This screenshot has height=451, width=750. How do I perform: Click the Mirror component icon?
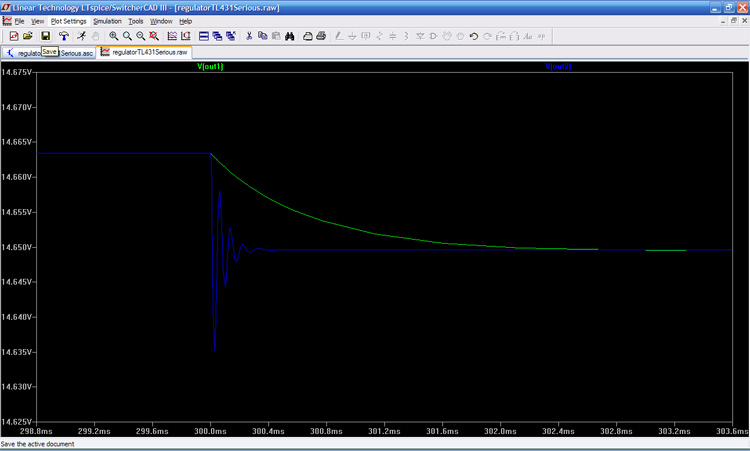pyautogui.click(x=514, y=36)
